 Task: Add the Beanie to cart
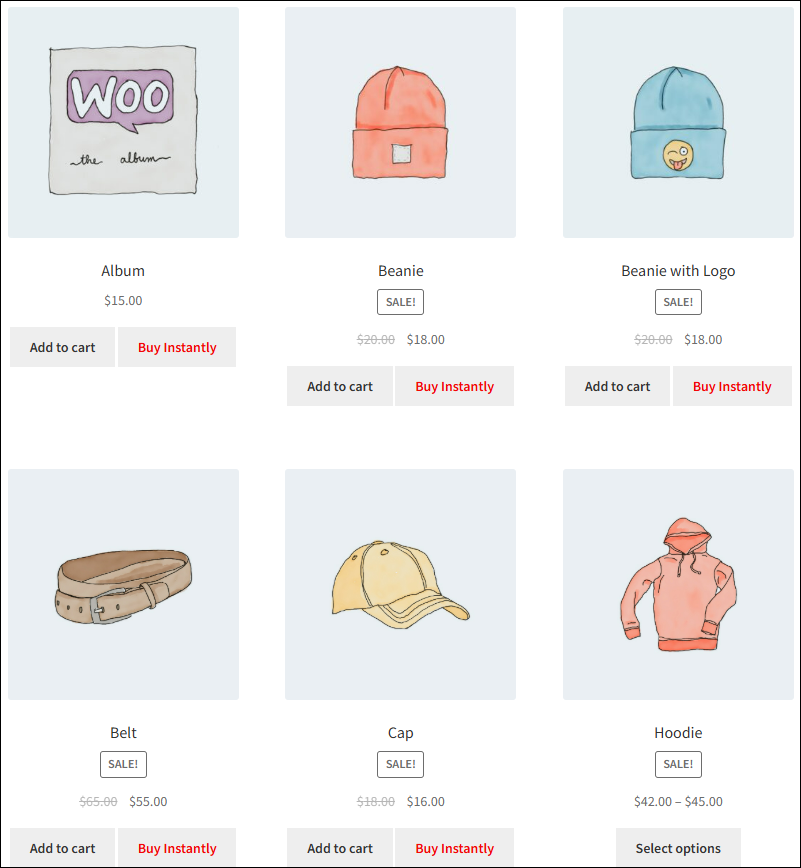[340, 386]
